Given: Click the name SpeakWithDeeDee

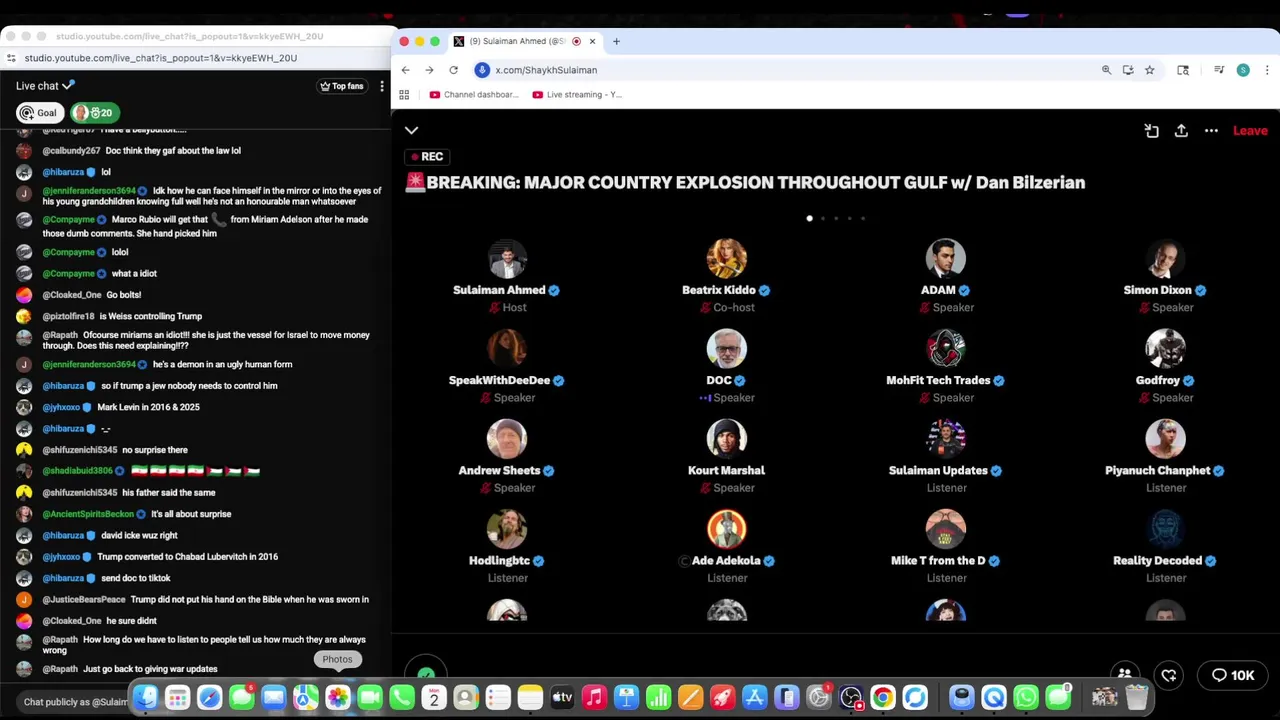Looking at the screenshot, I should click(499, 380).
